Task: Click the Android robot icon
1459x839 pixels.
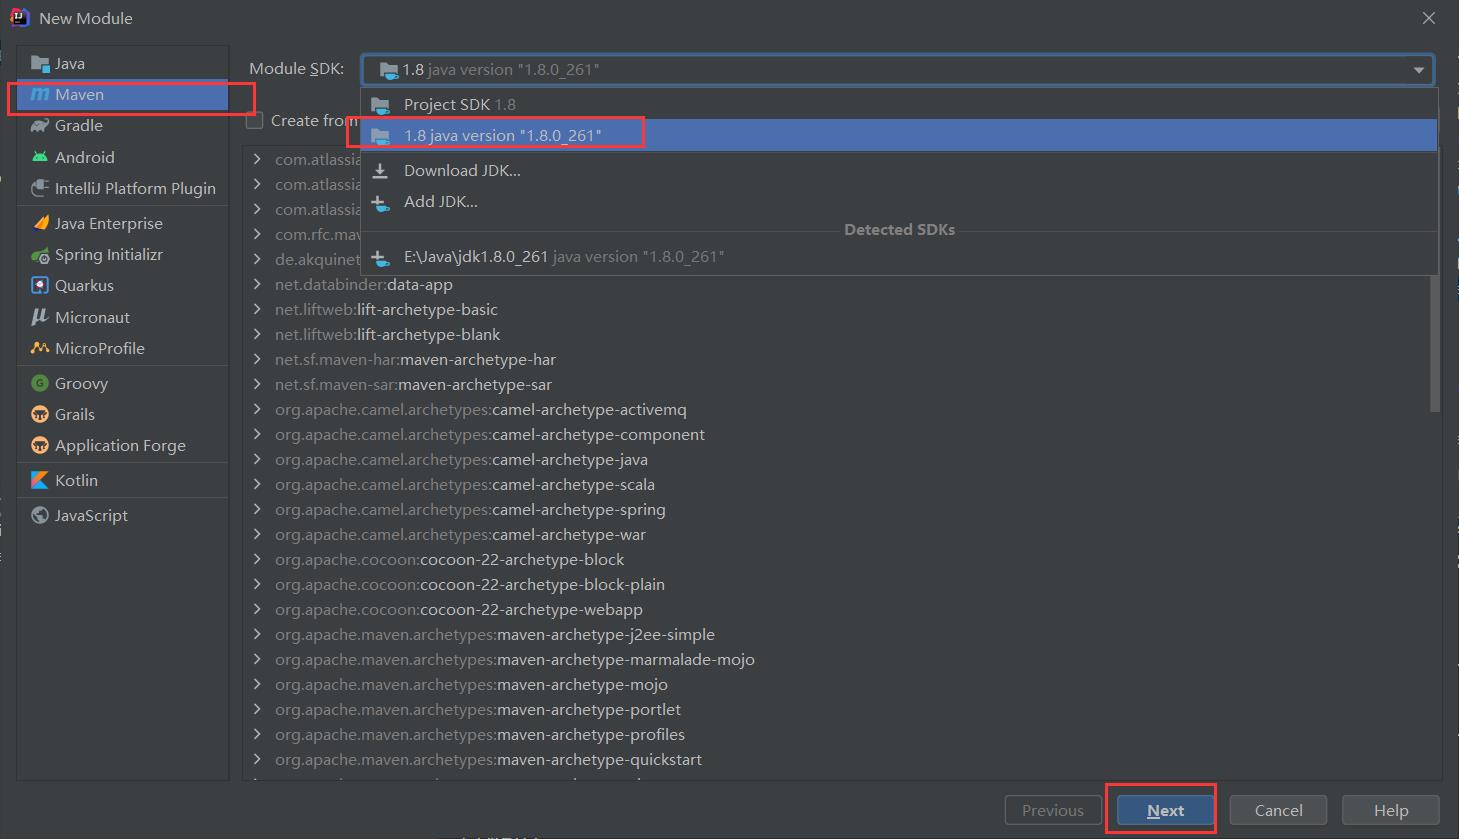Action: [40, 157]
